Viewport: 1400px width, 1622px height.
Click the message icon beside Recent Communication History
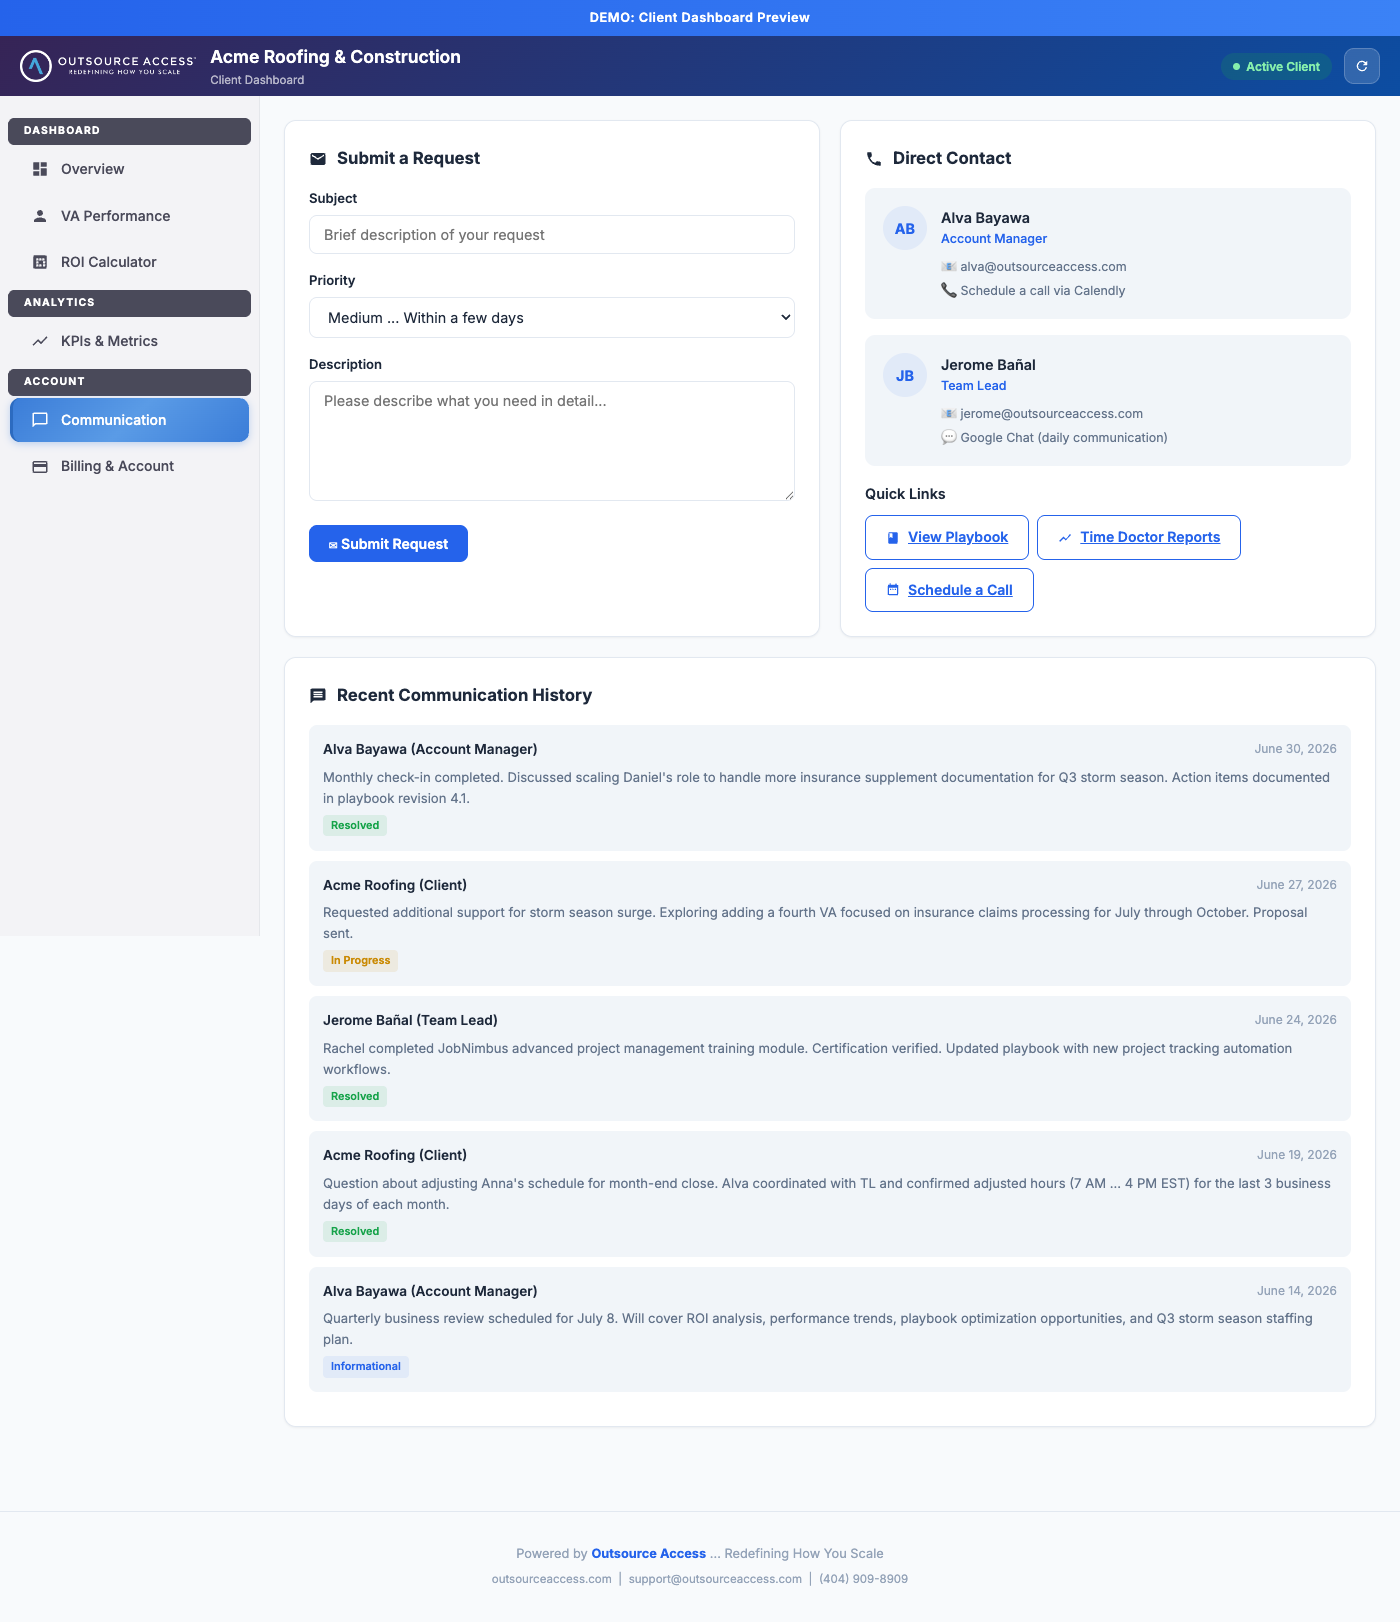pos(318,695)
